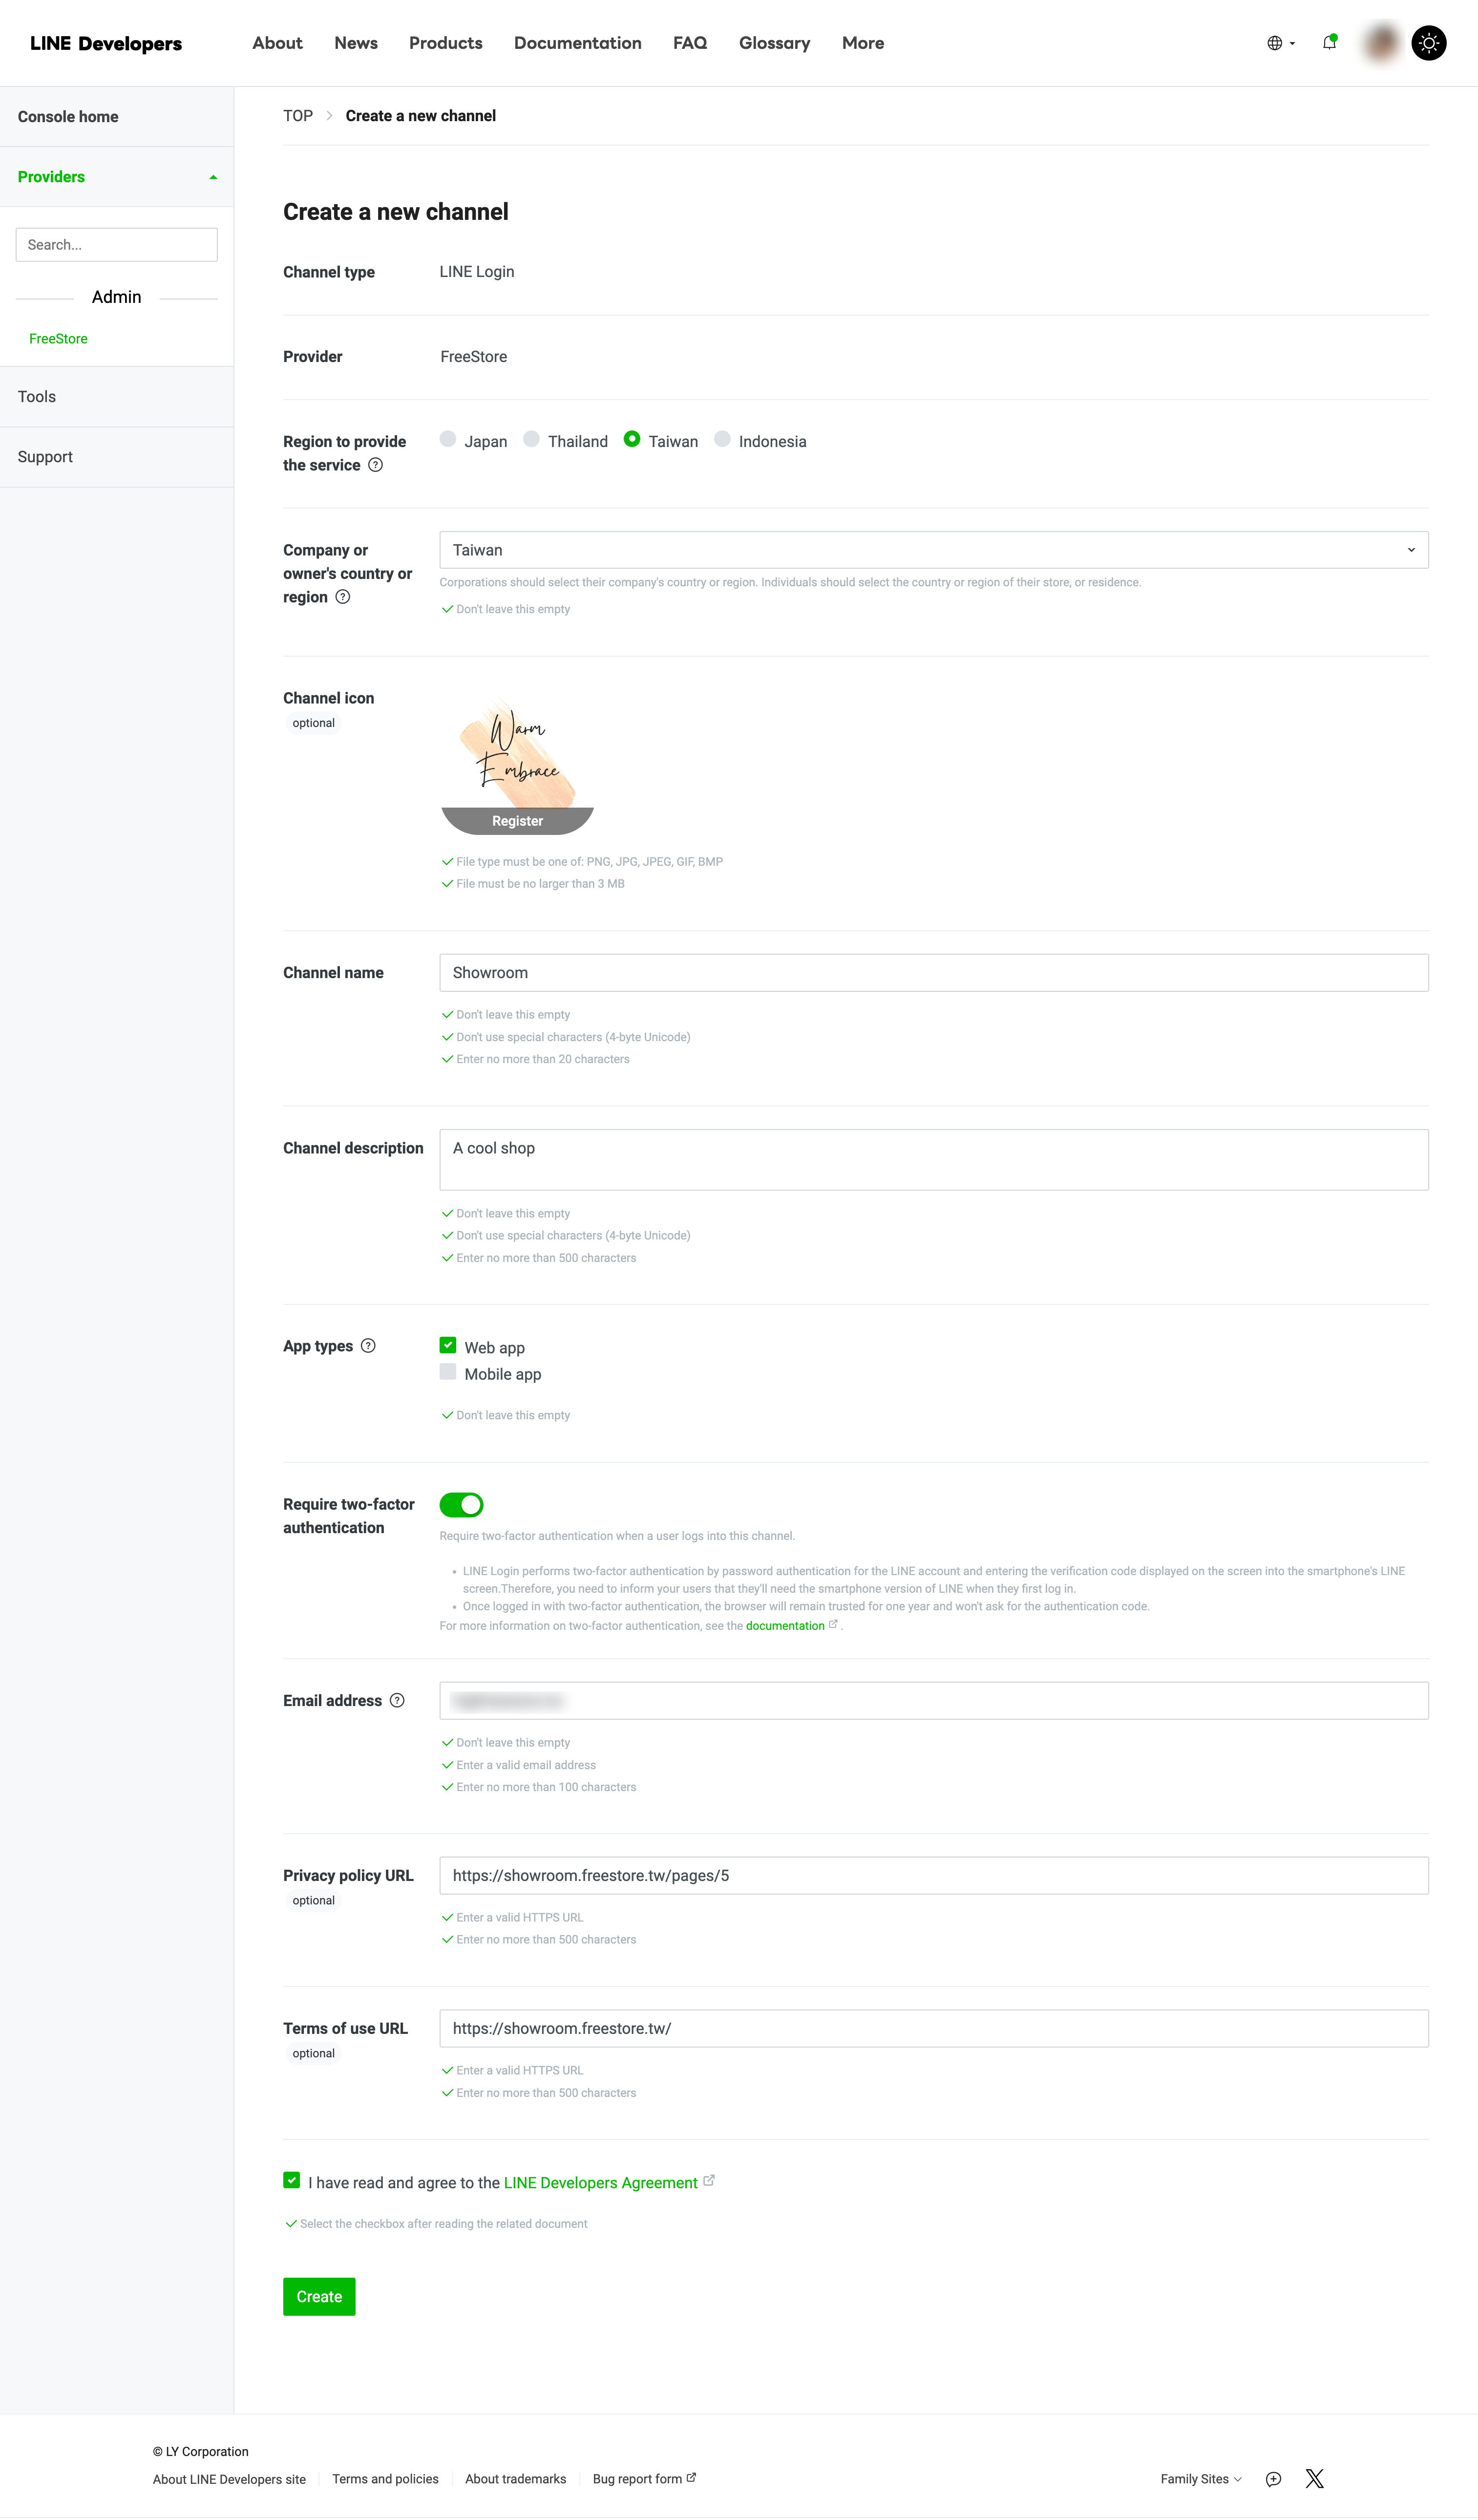Open the X (Twitter) footer icon

[x=1314, y=2478]
